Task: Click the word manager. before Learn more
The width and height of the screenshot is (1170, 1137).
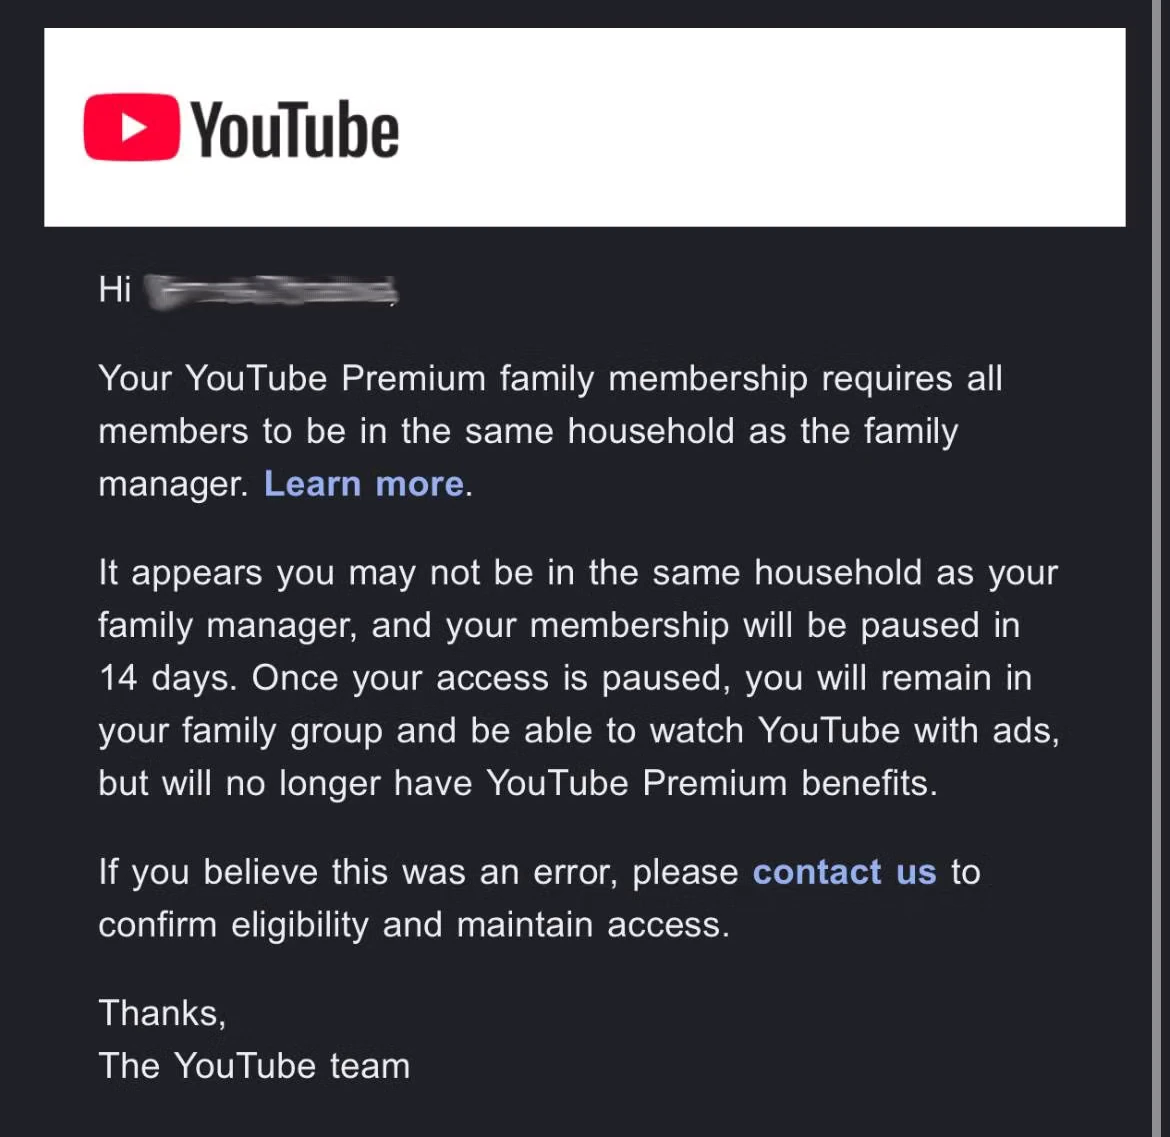Action: pos(173,486)
